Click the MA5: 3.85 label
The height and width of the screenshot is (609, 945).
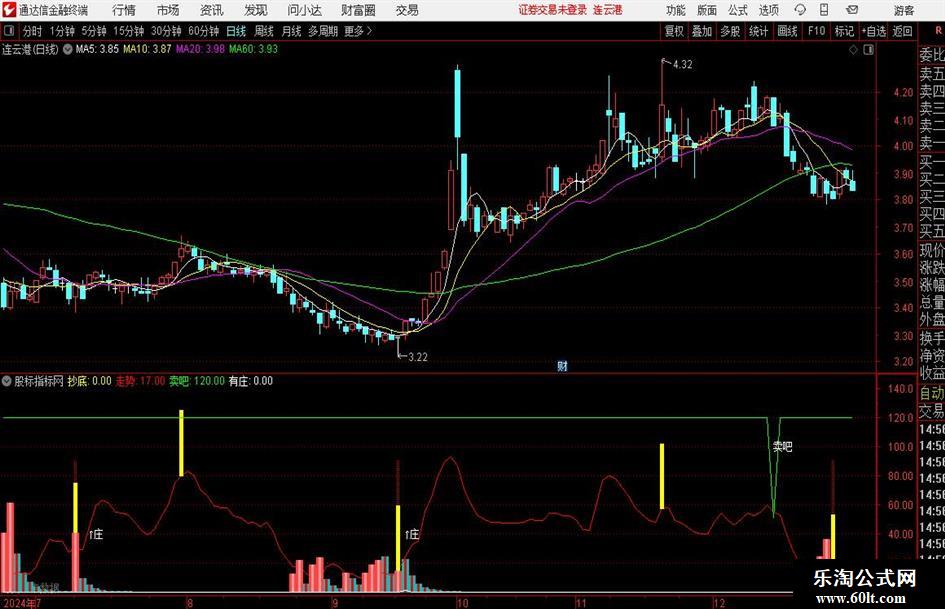point(97,49)
